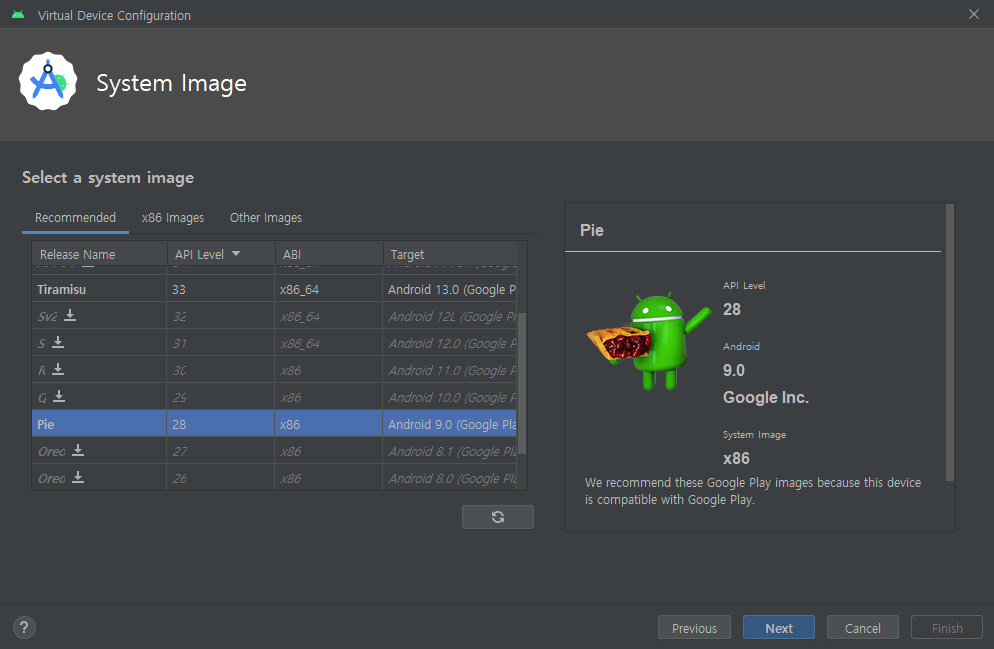This screenshot has height=649, width=994.
Task: Sort table by ABI column header
Action: tap(329, 254)
